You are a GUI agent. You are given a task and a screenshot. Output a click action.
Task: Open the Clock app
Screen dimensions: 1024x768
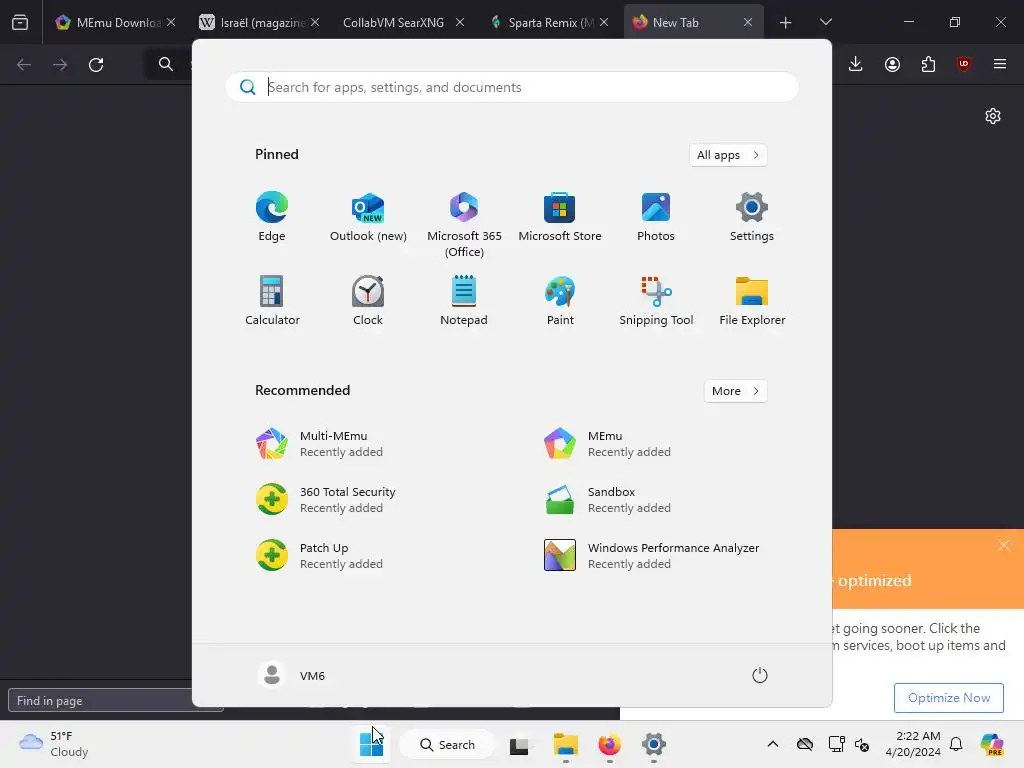coord(368,301)
